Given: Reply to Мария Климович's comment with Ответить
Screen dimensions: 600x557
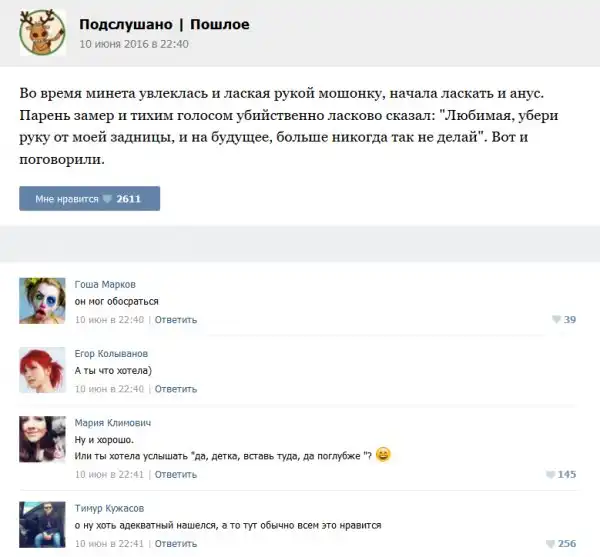Looking at the screenshot, I should [176, 475].
